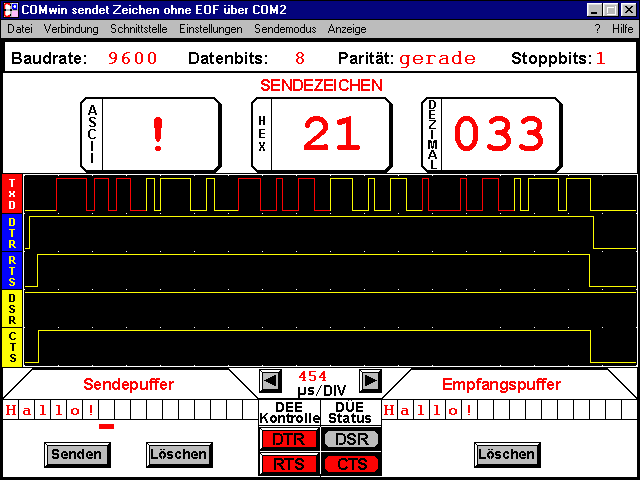Click the Baudrate value 9600
The width and height of the screenshot is (640, 480).
[132, 58]
